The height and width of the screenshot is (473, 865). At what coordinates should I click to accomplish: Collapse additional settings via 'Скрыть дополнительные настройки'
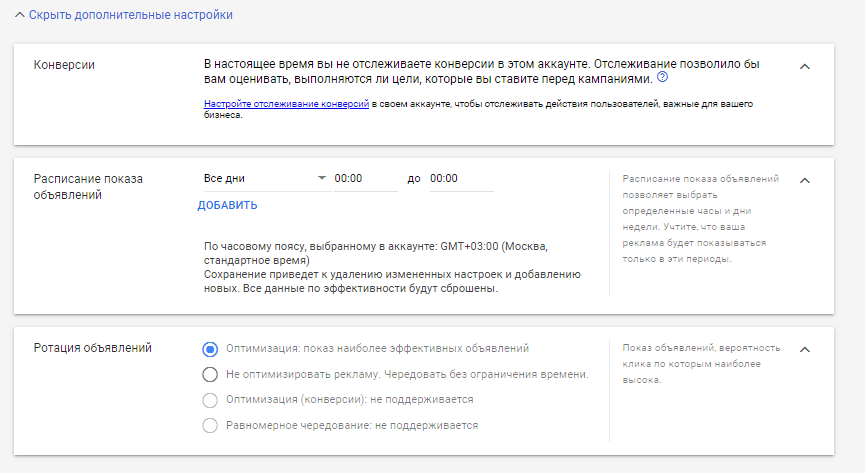point(124,15)
